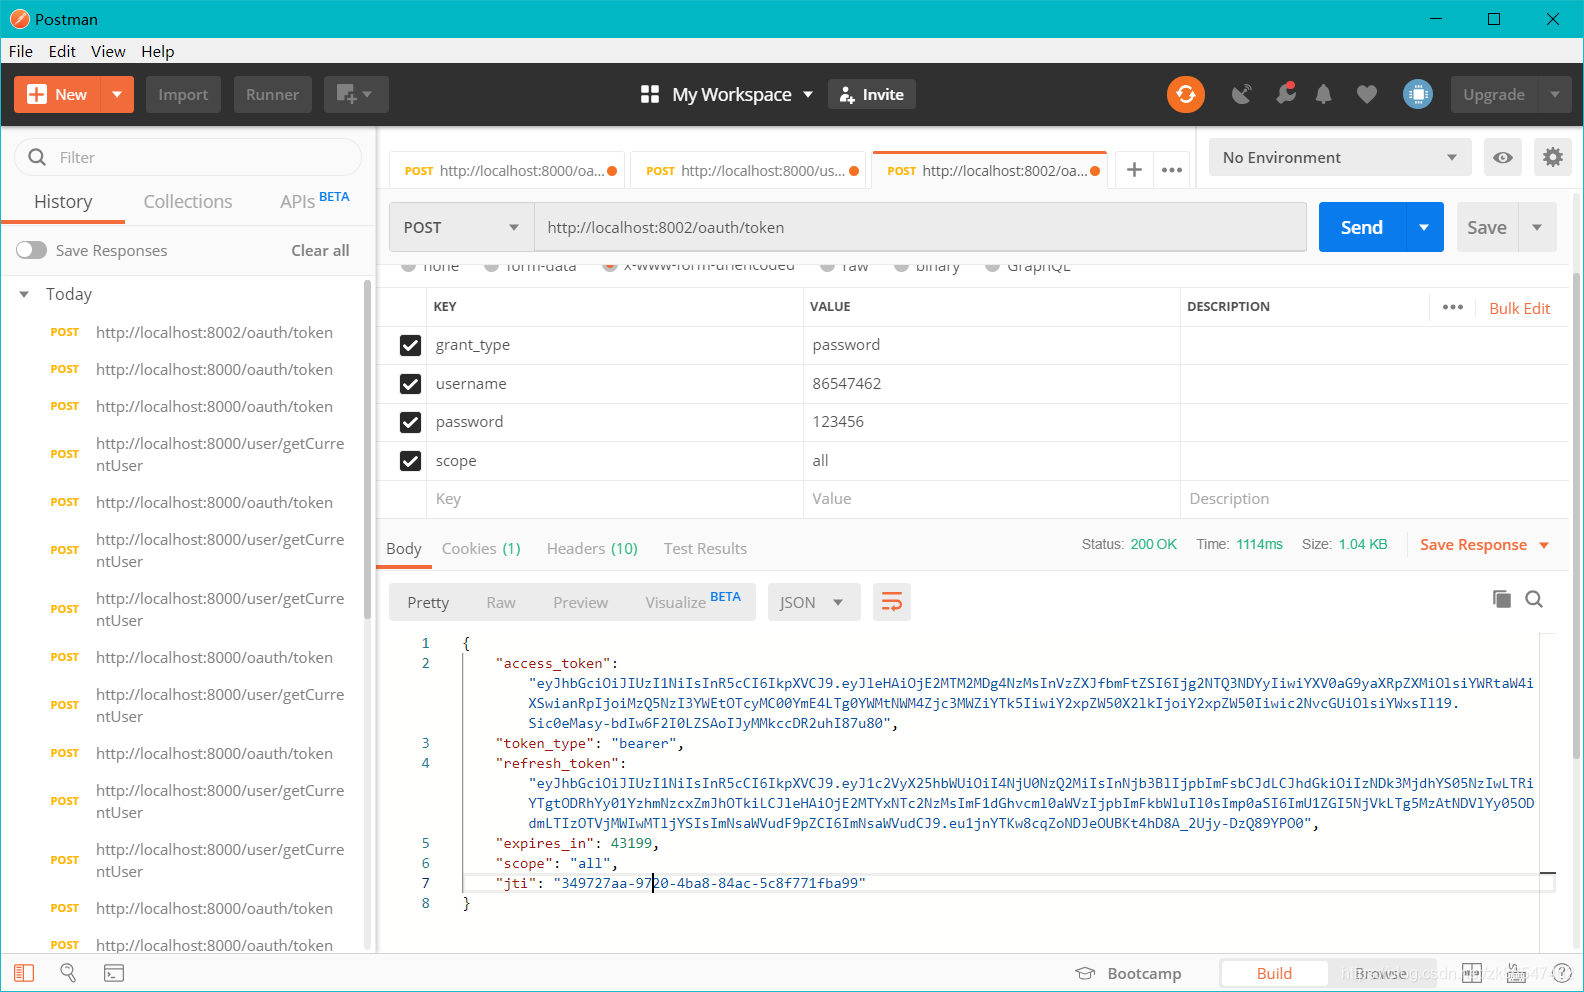Click the workspace grid icon
Screen dimensions: 1584x992
pyautogui.click(x=650, y=94)
